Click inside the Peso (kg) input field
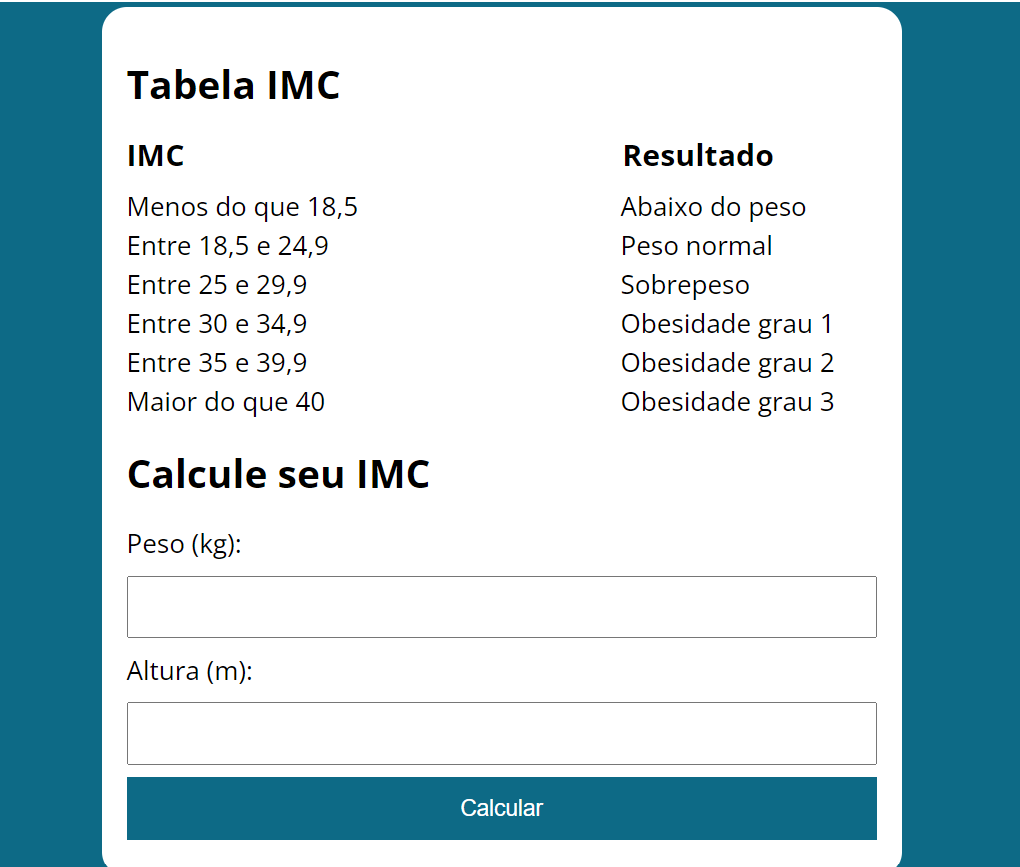 click(501, 606)
